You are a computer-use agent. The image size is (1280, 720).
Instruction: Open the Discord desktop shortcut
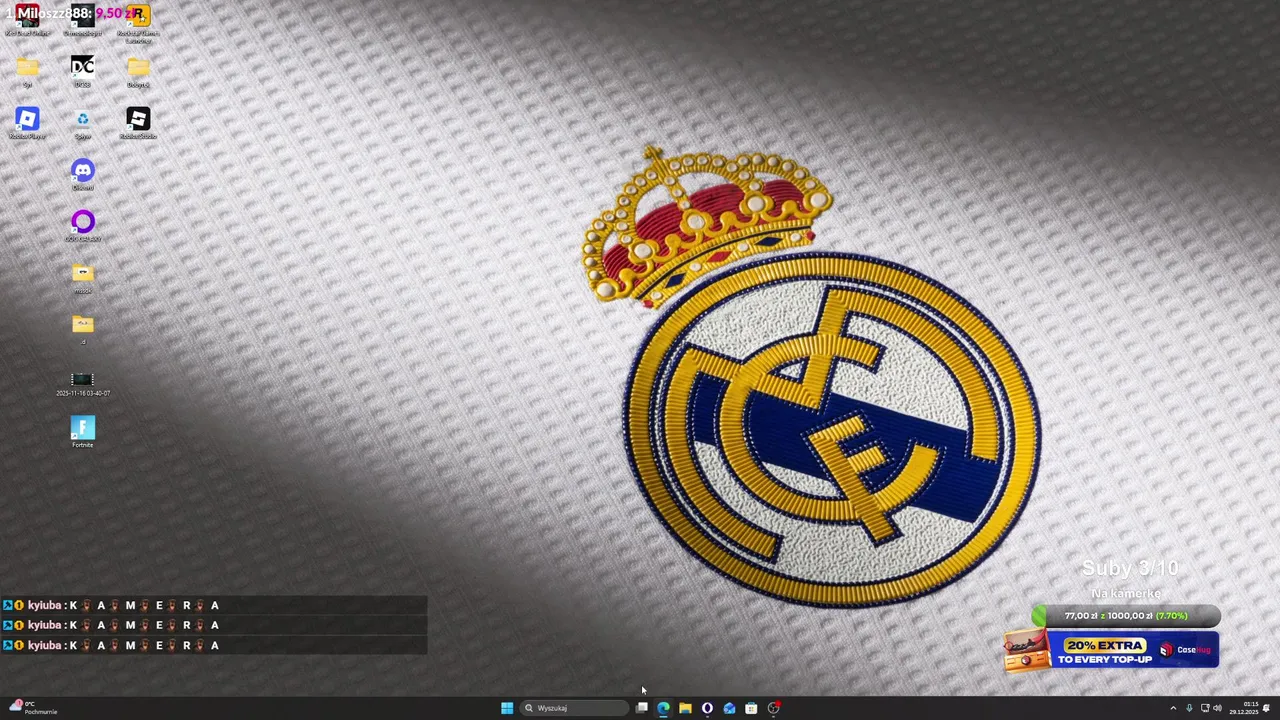click(83, 175)
